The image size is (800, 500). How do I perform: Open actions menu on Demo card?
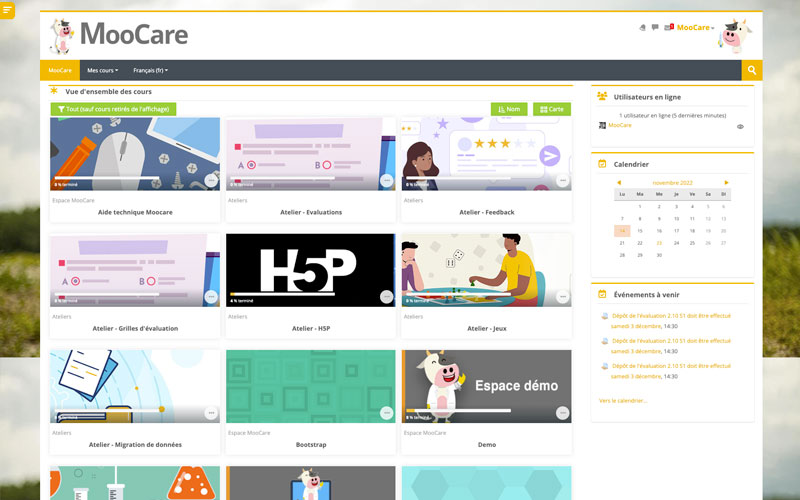[562, 413]
